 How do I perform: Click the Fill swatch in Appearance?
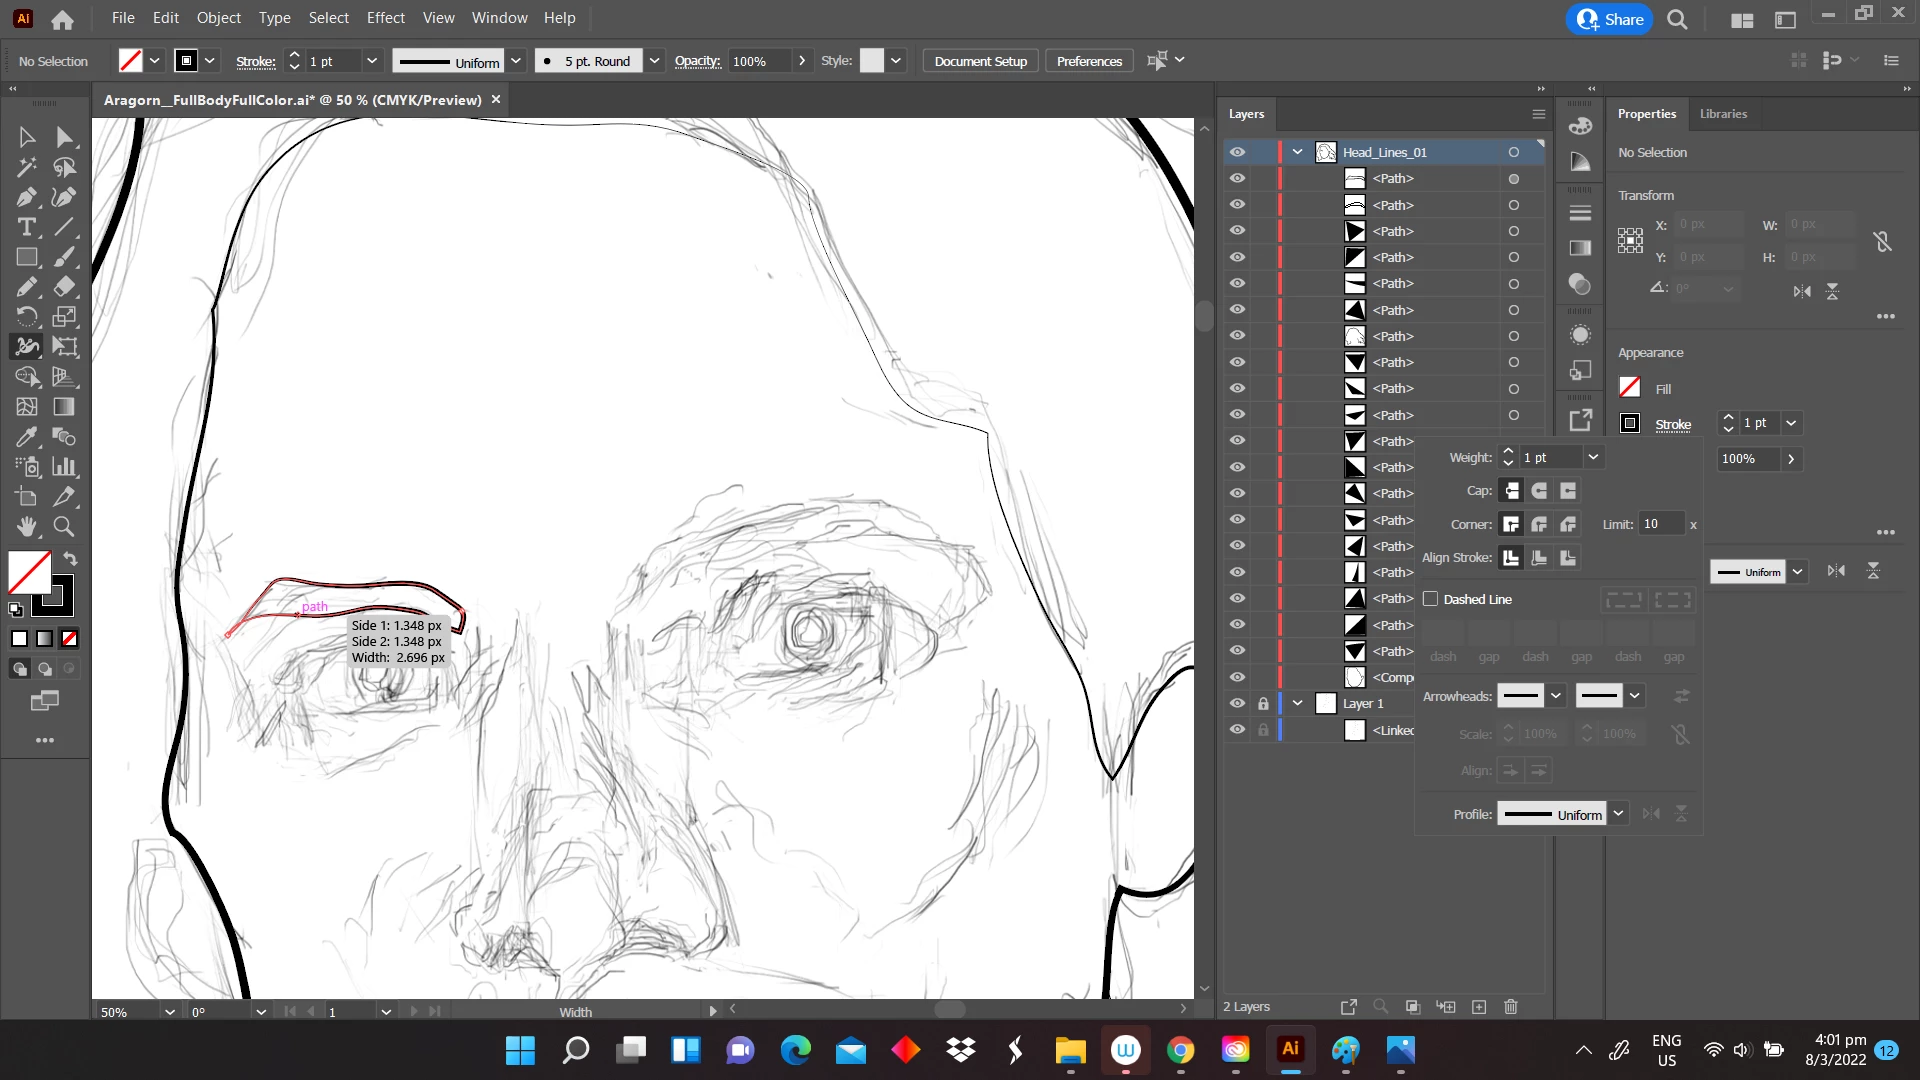point(1630,388)
